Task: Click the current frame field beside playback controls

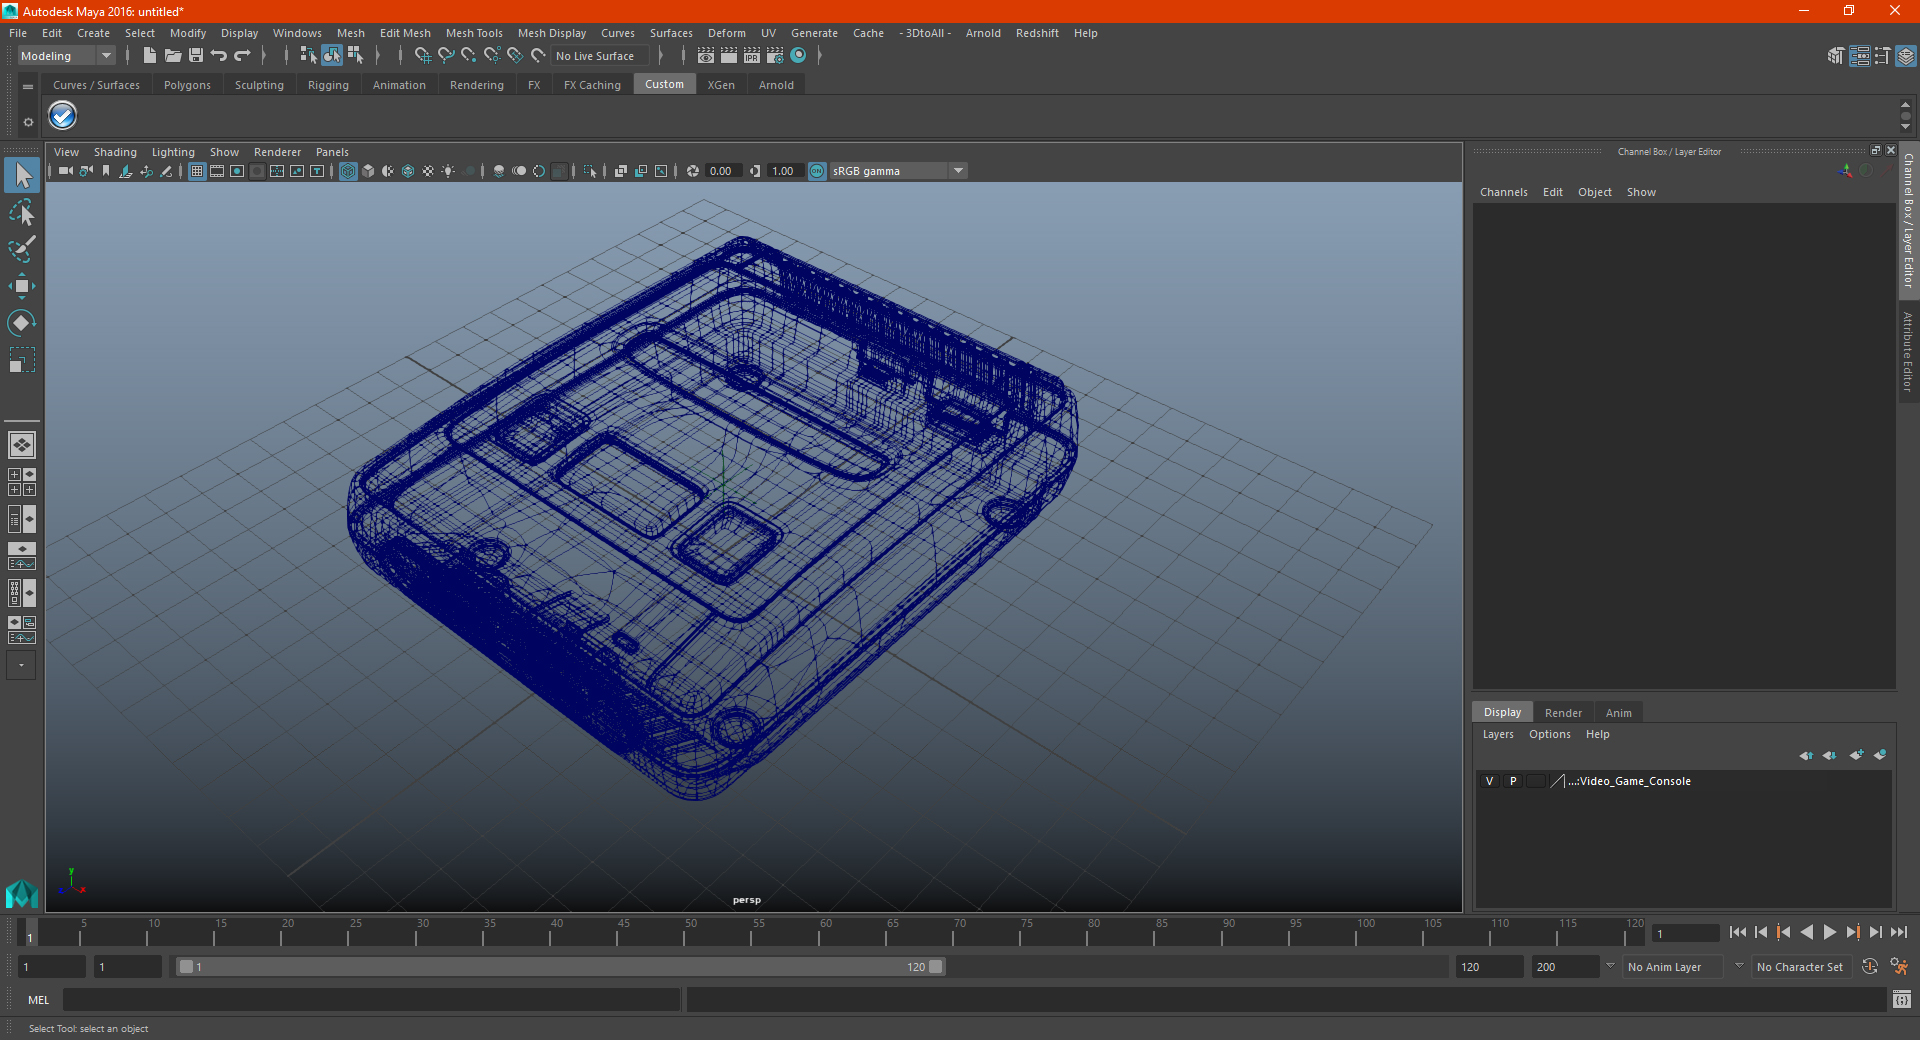Action: click(1686, 933)
